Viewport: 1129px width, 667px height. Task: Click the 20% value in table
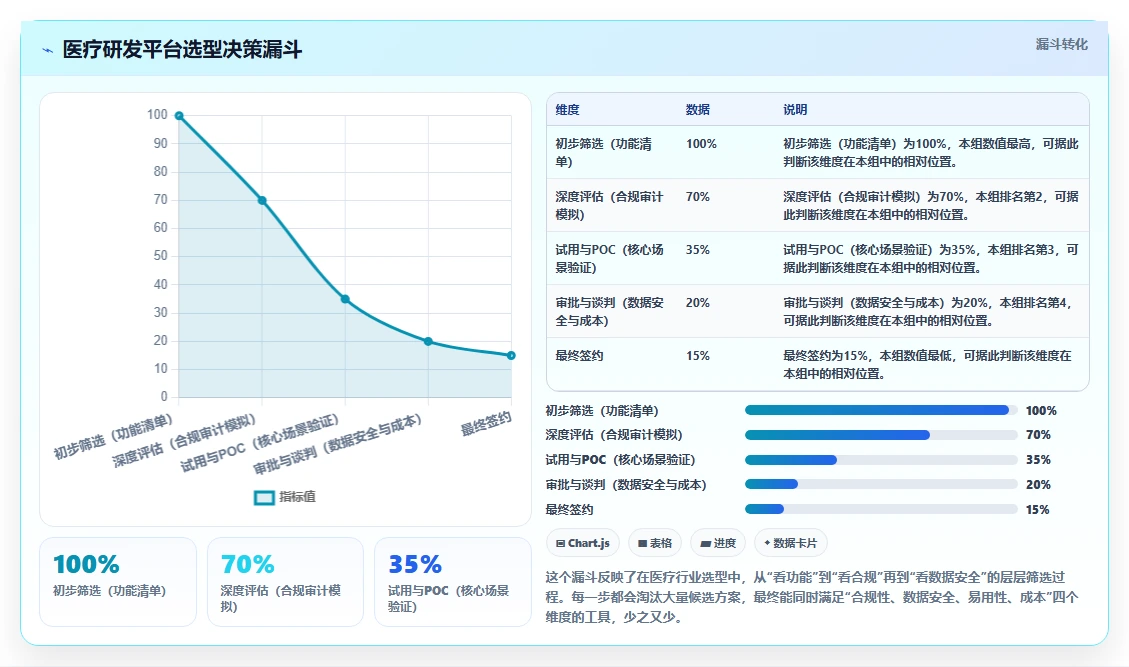tap(698, 303)
